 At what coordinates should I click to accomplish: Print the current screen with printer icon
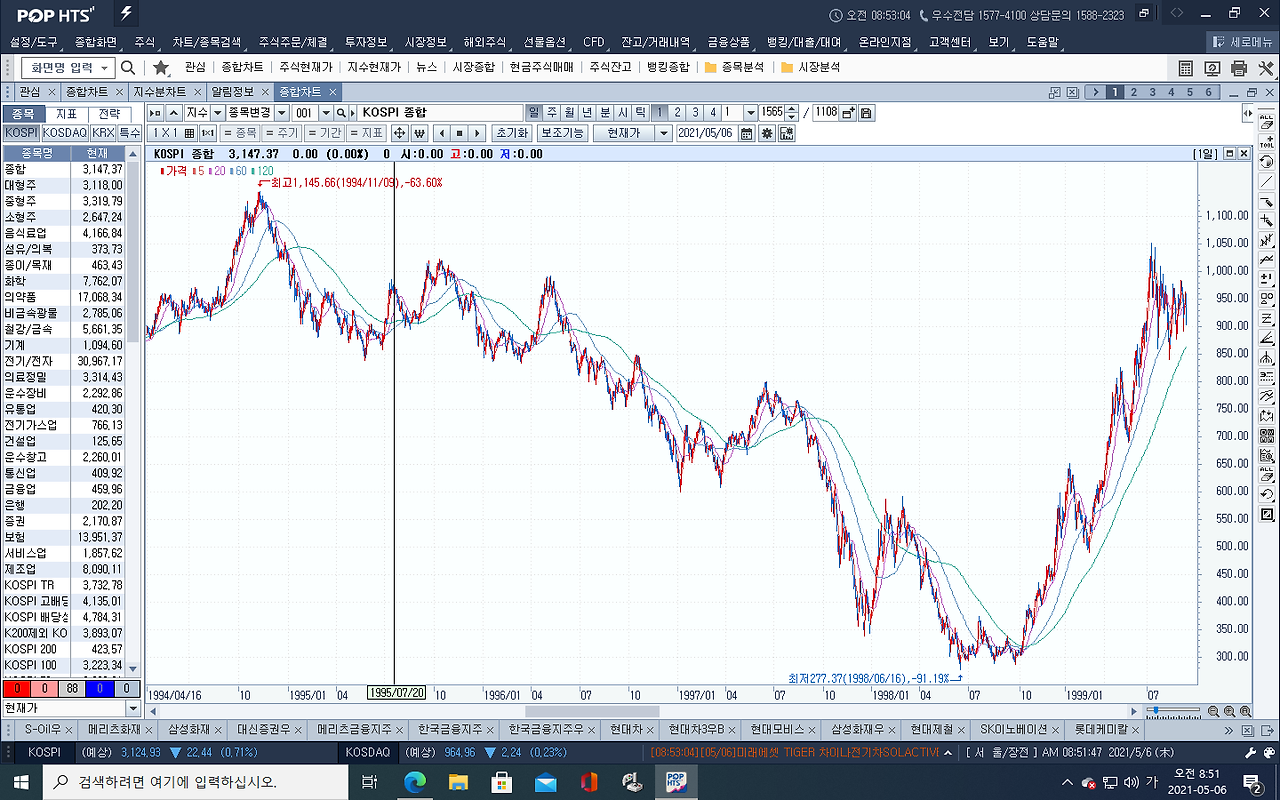(x=1240, y=68)
